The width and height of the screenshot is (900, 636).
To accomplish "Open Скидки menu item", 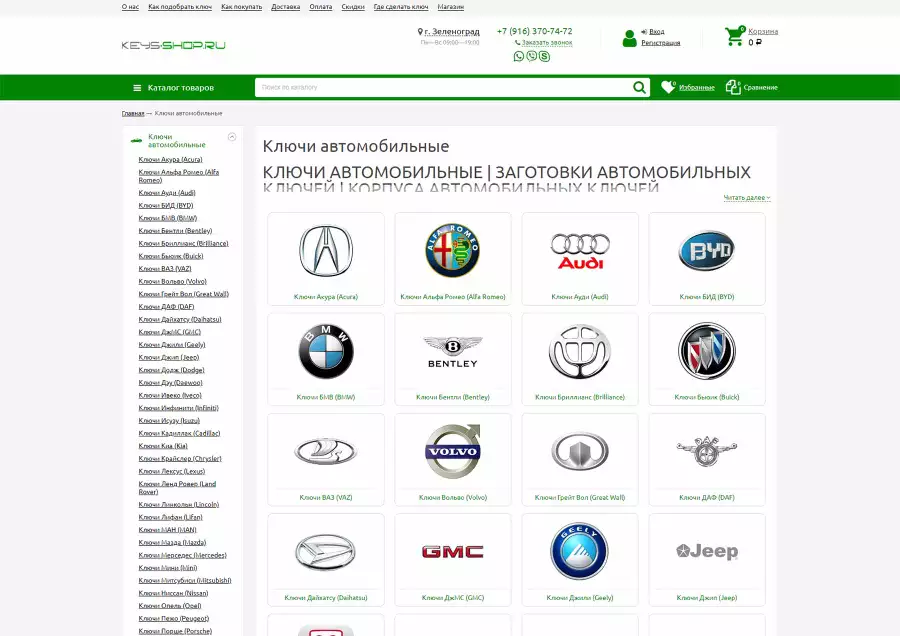I will click(353, 7).
